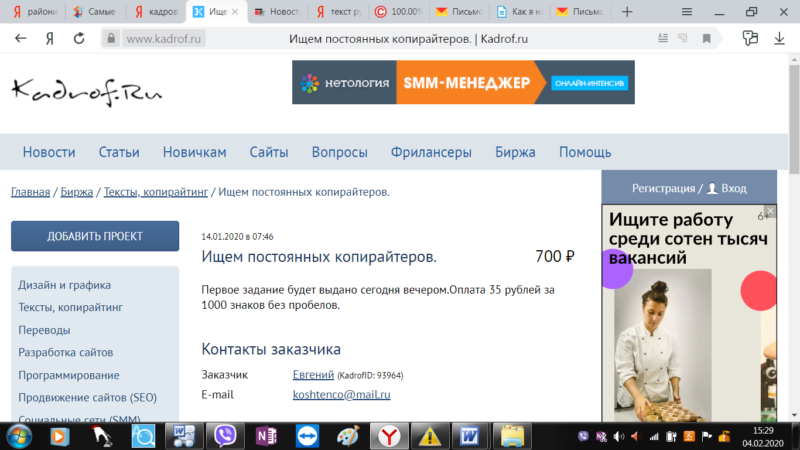Select the 'Дизайн и графика' category
The image size is (800, 450).
64,285
